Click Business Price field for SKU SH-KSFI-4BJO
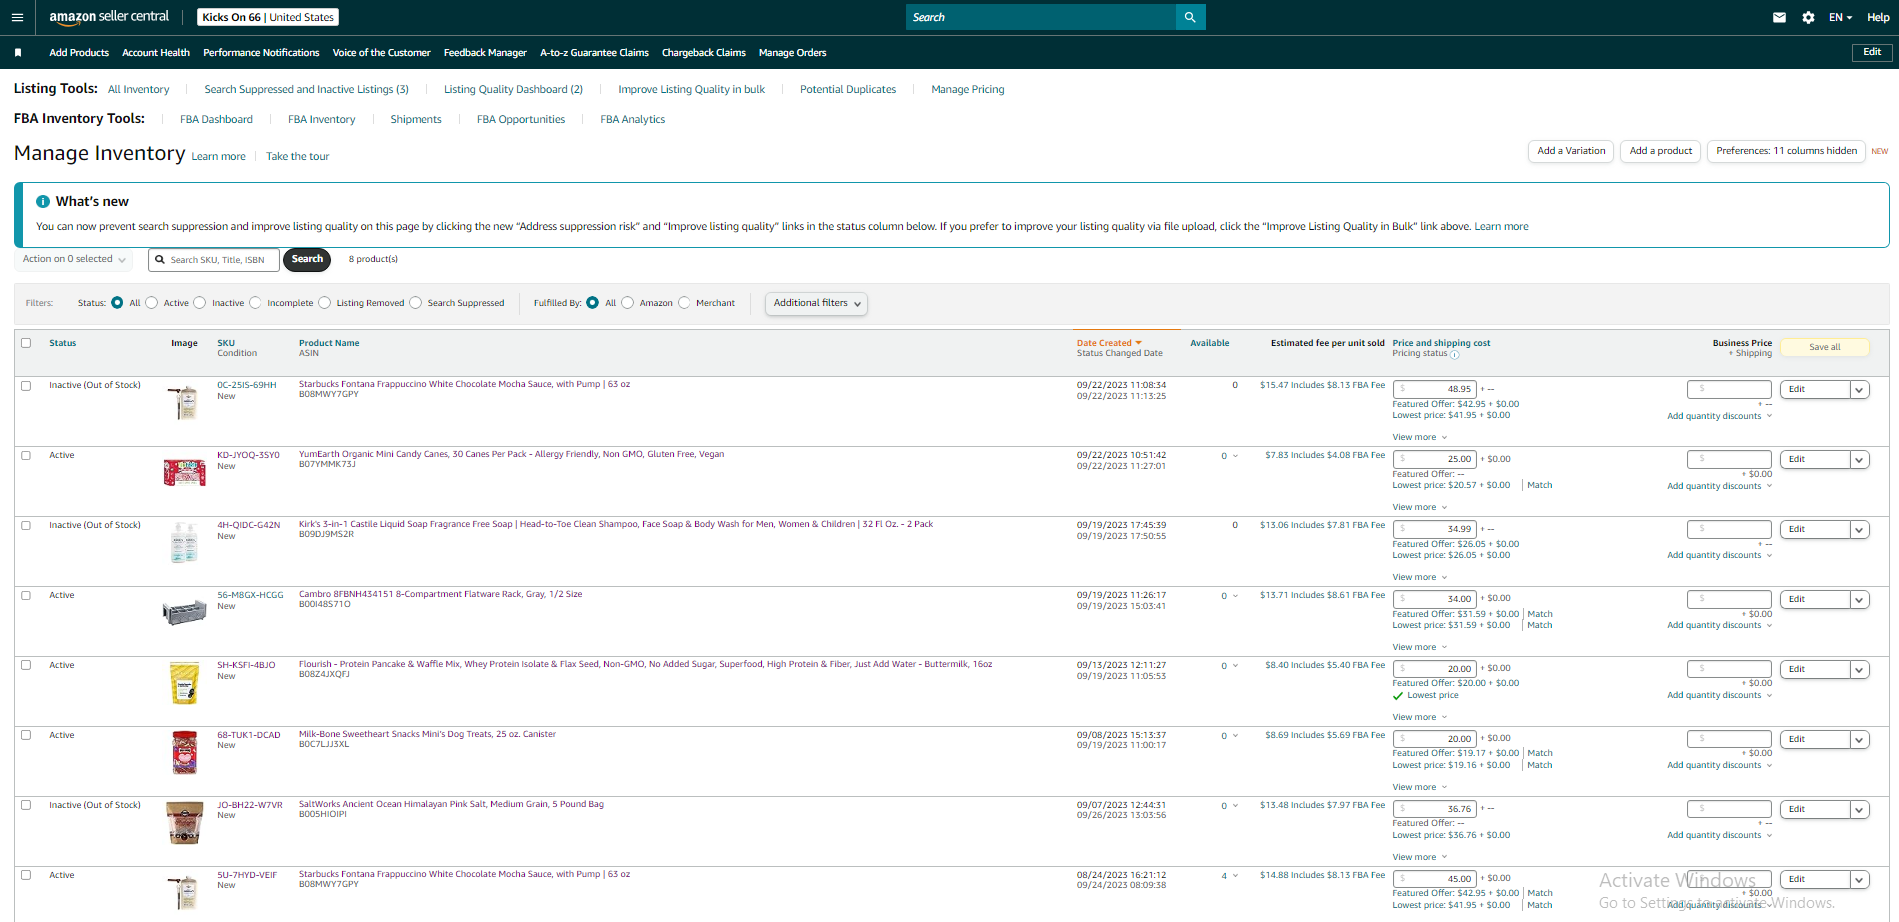 [x=1729, y=669]
